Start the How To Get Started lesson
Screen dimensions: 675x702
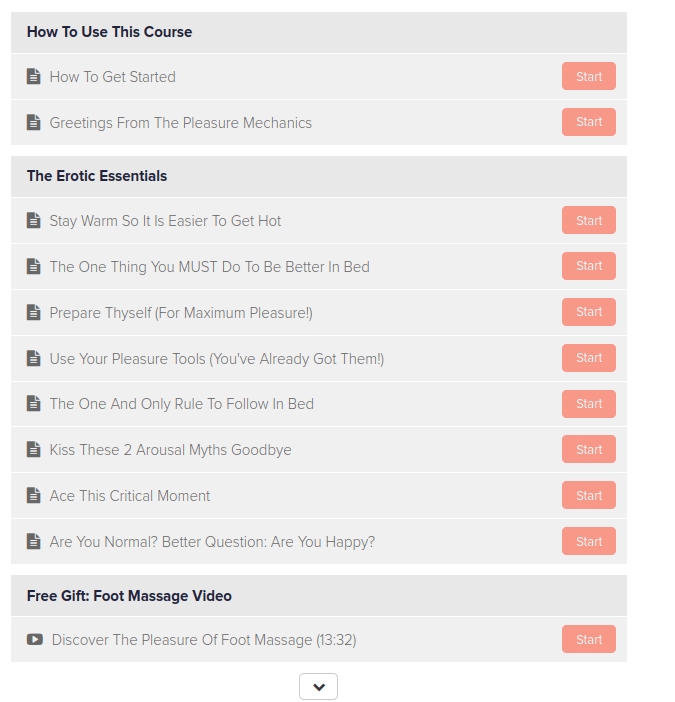(x=589, y=77)
